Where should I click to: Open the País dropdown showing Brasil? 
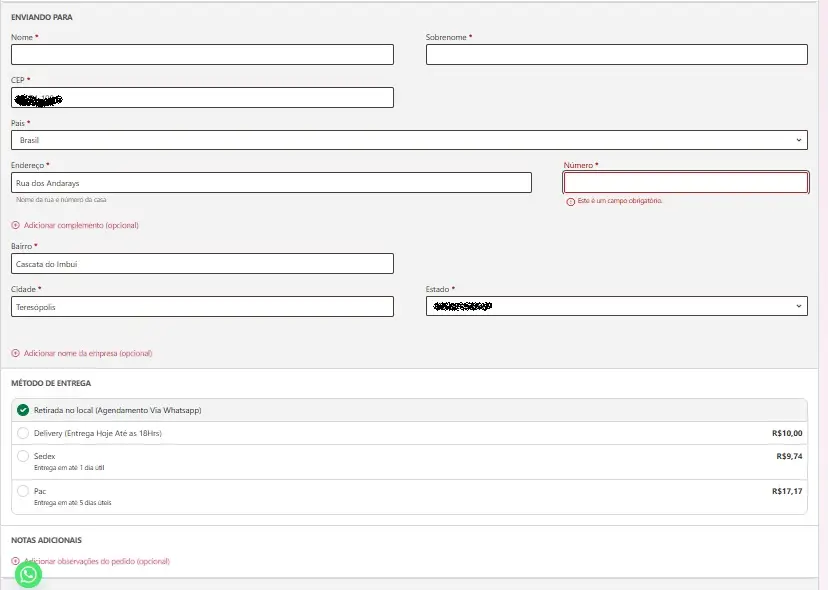tap(409, 140)
